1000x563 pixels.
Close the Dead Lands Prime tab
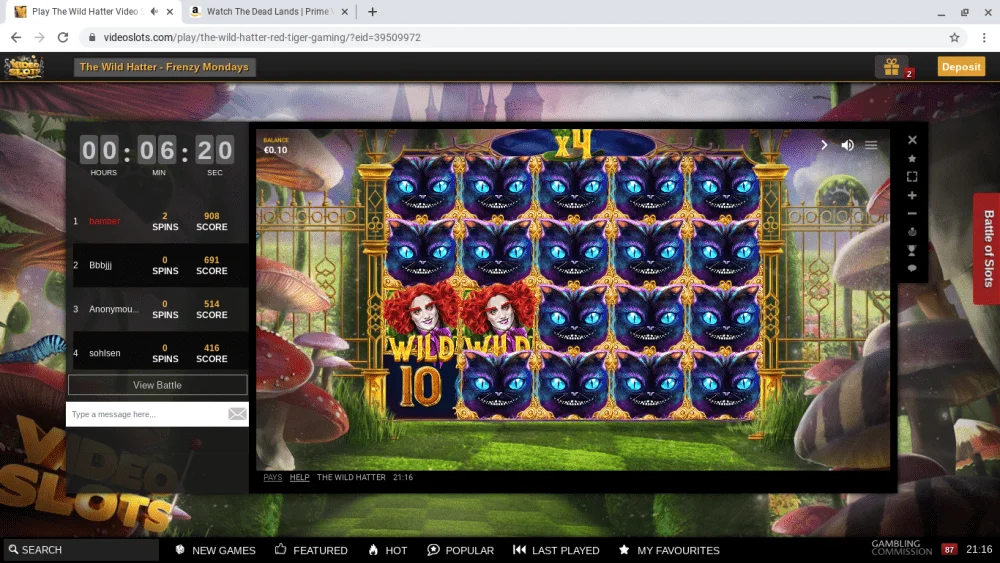tap(344, 11)
